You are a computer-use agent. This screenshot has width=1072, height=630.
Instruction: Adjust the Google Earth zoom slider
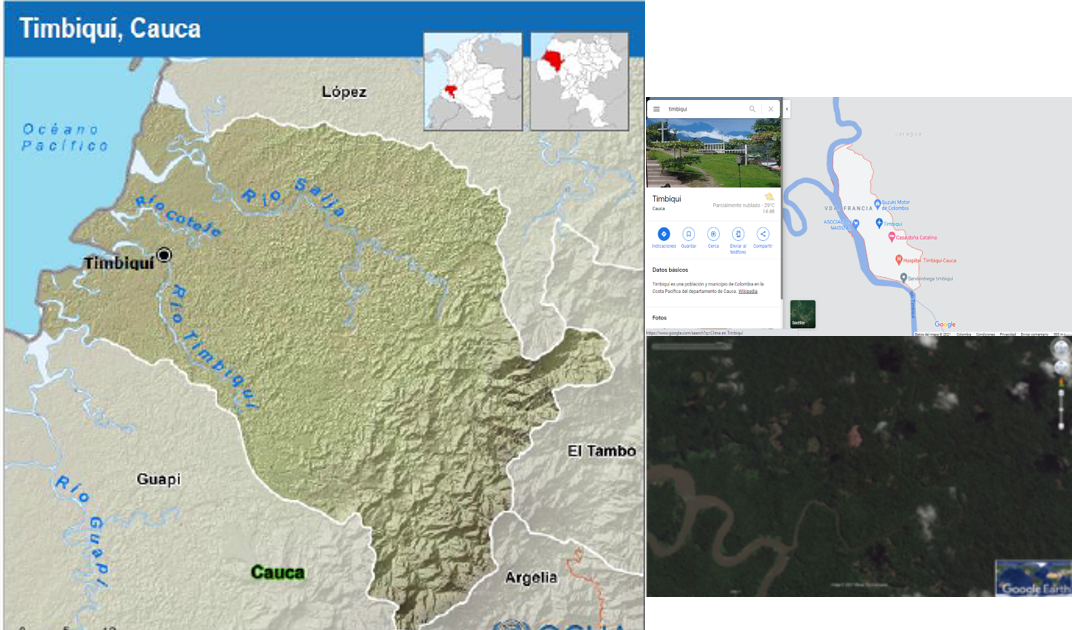[1061, 410]
